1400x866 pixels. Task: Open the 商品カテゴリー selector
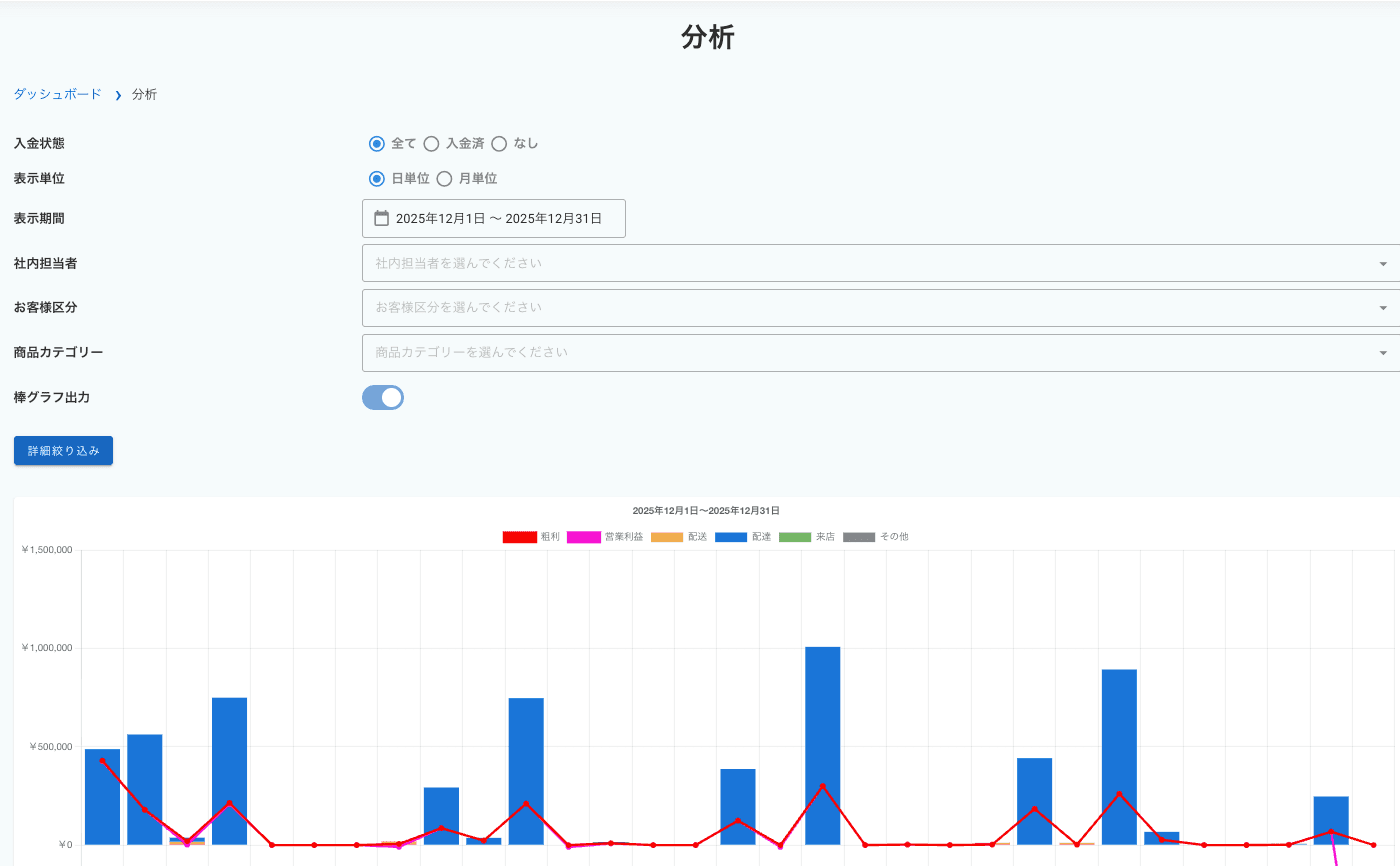click(880, 353)
